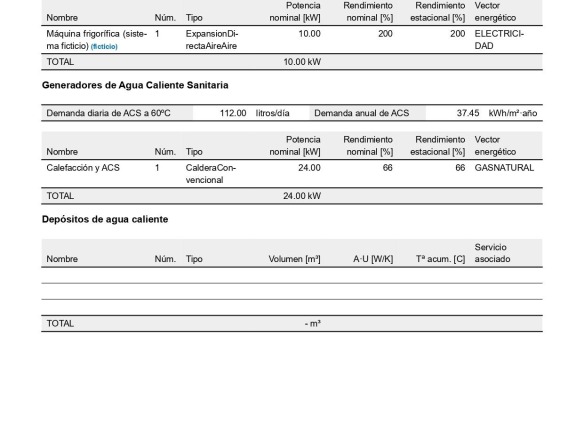Click the 'ExpansionDirectaAireAire' type cell
The height and width of the screenshot is (438, 584).
[x=212, y=40]
